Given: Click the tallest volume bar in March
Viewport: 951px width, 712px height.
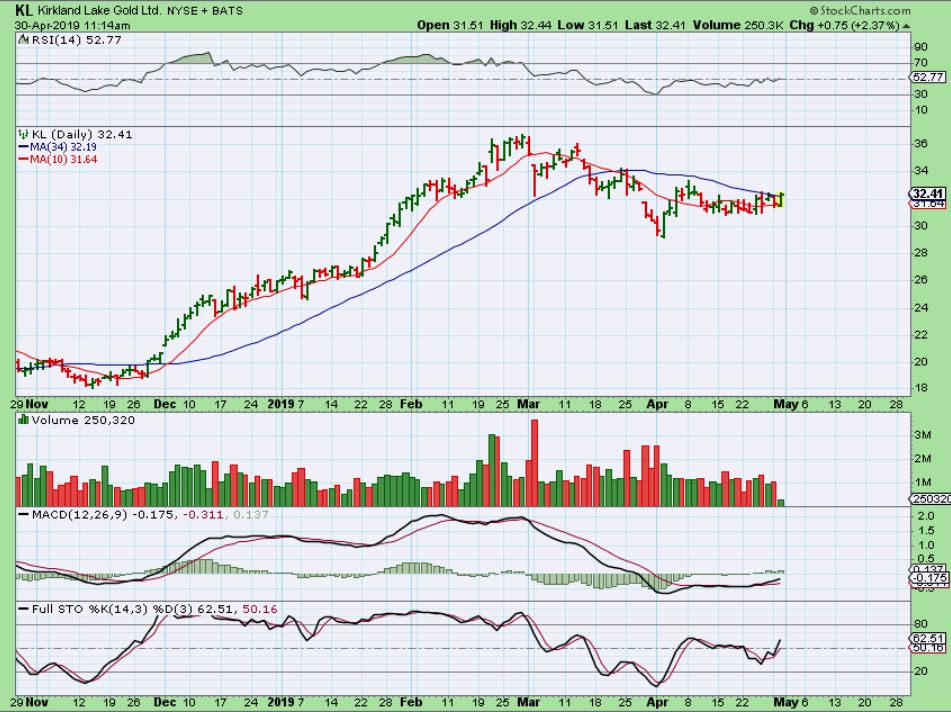Looking at the screenshot, I should [x=534, y=463].
